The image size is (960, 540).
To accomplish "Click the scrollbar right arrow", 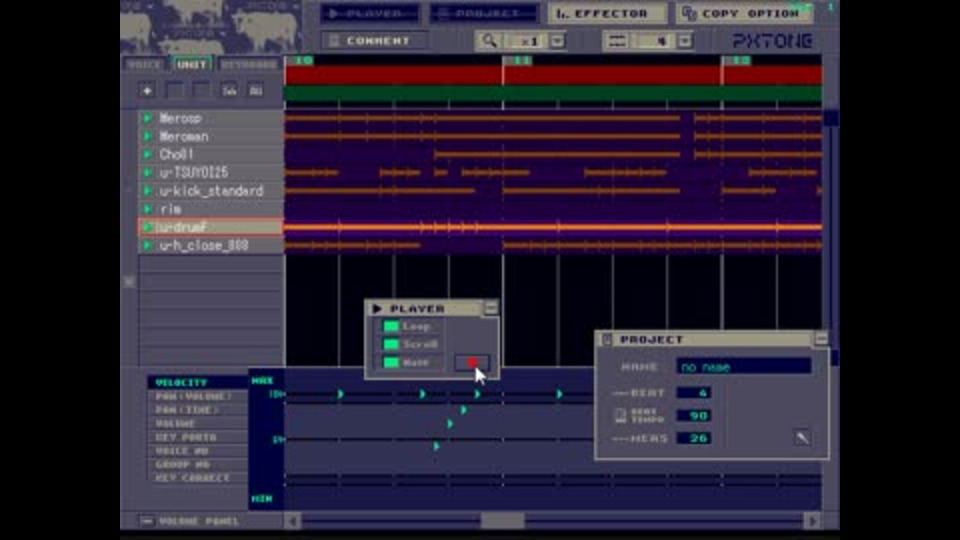I will click(x=812, y=521).
